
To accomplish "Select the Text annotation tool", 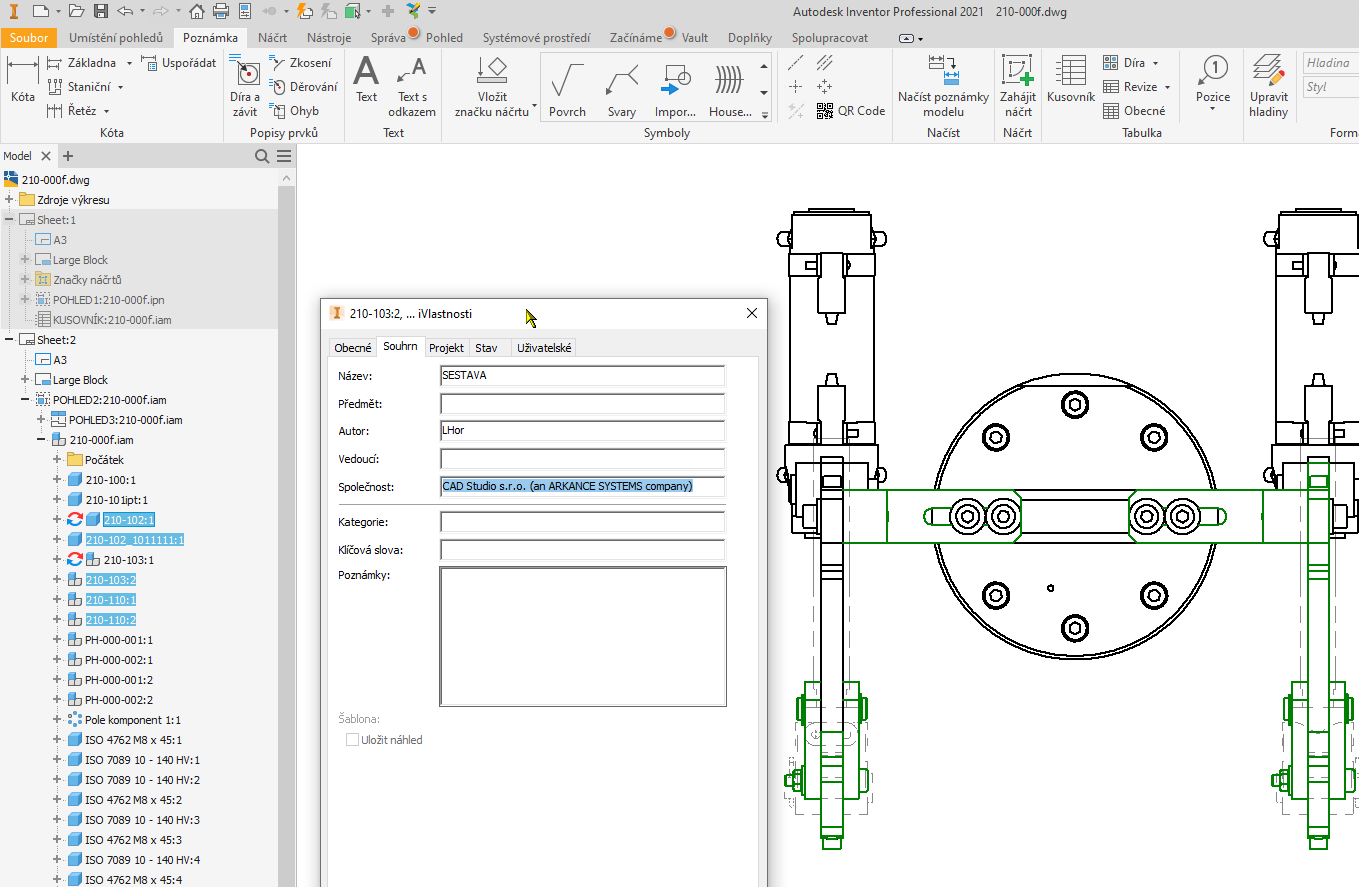I will point(365,86).
